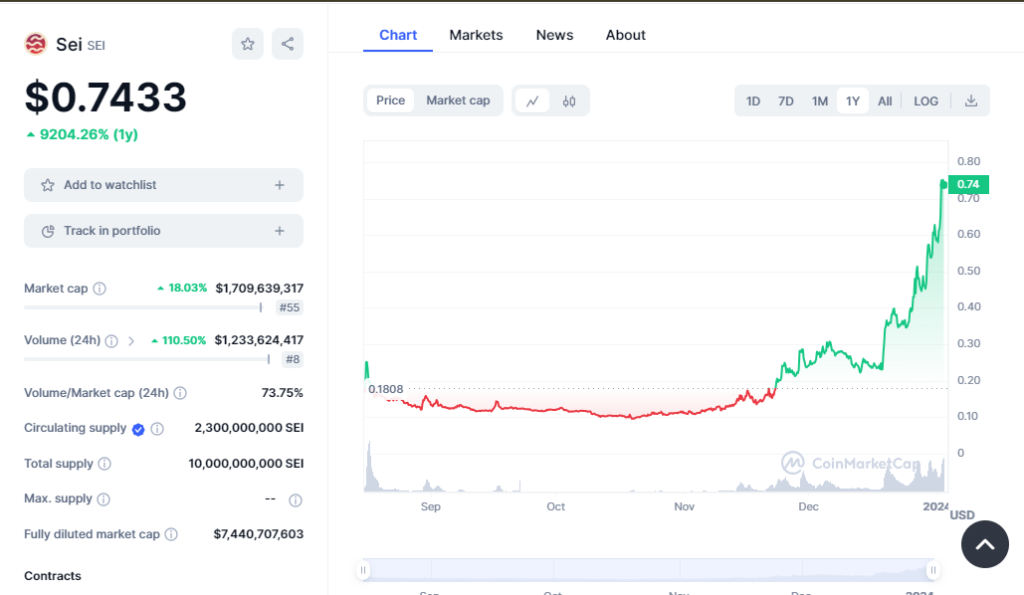Click the pie chart icon in Track in portfolio
The width and height of the screenshot is (1024, 595).
pos(48,231)
